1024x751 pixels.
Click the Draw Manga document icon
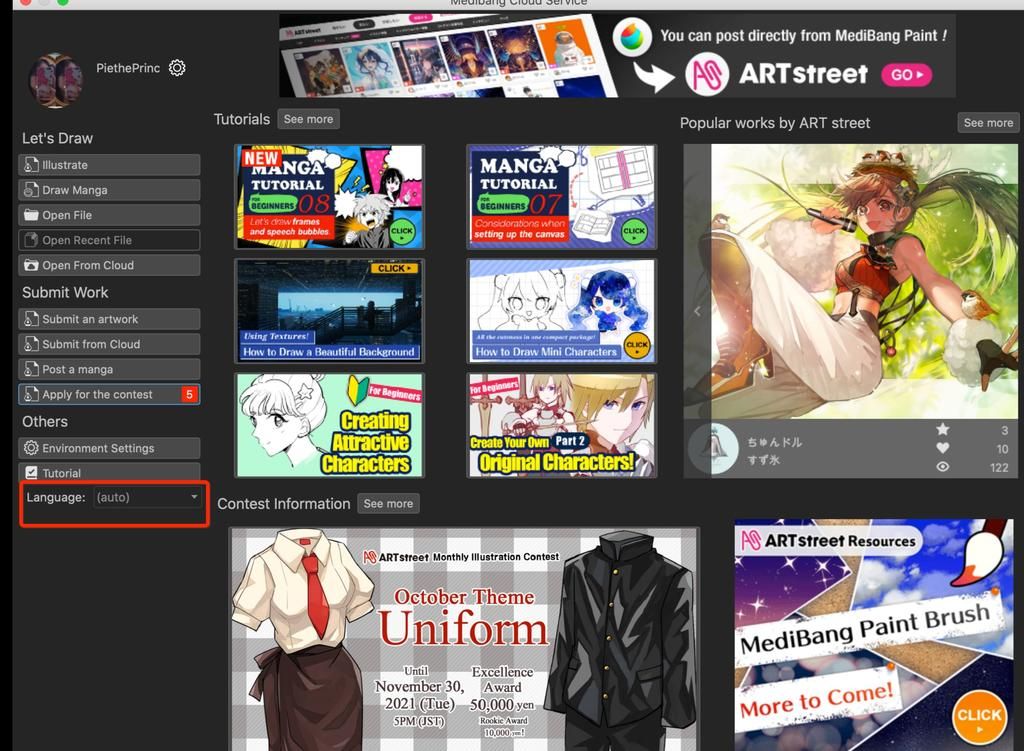coord(31,190)
